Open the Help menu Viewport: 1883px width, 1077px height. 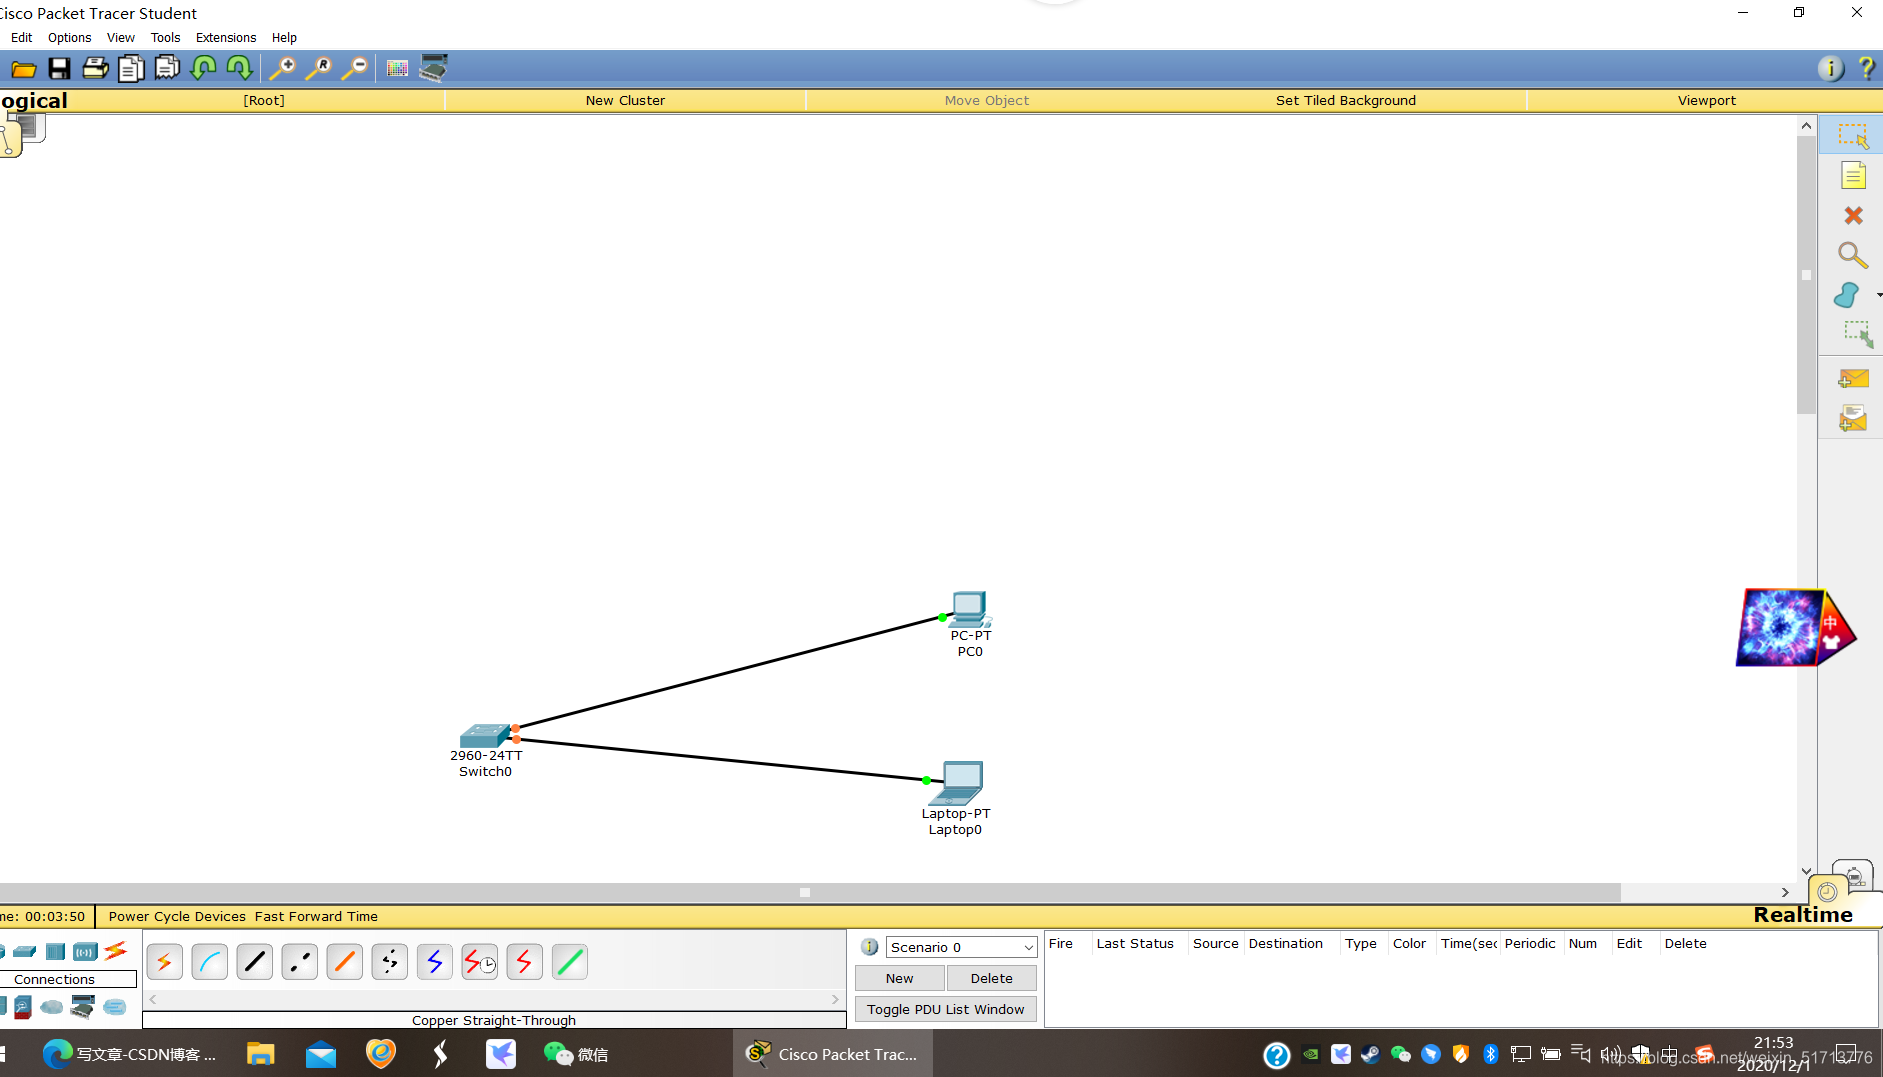click(284, 38)
